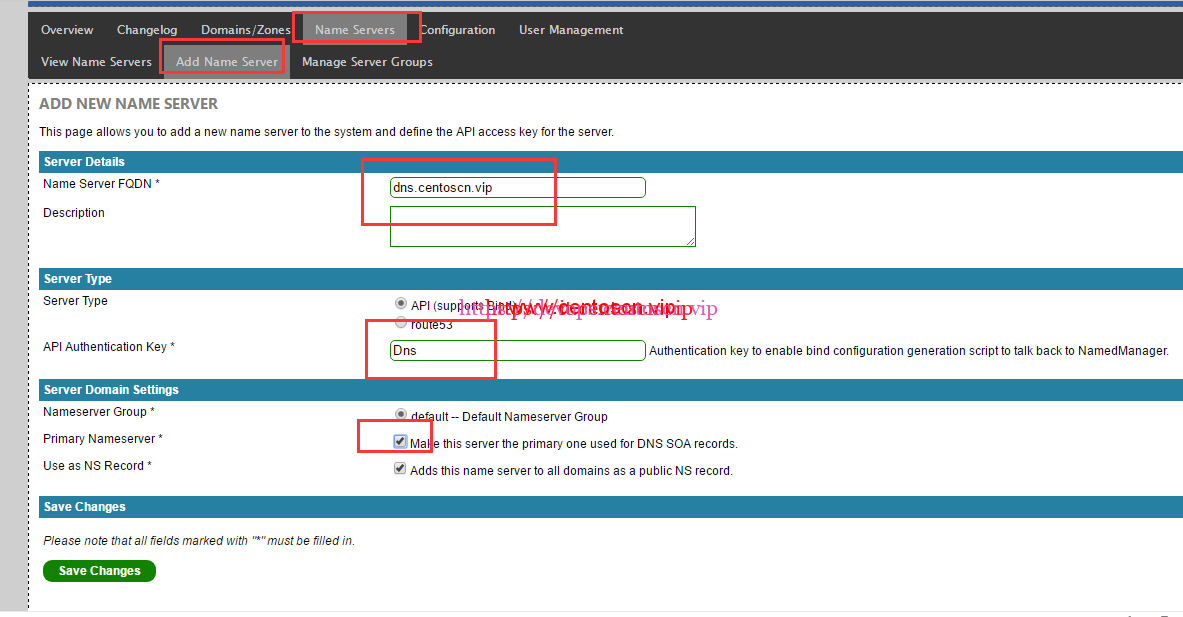Click the API Authentication Key field
The width and height of the screenshot is (1183, 617).
pos(517,350)
